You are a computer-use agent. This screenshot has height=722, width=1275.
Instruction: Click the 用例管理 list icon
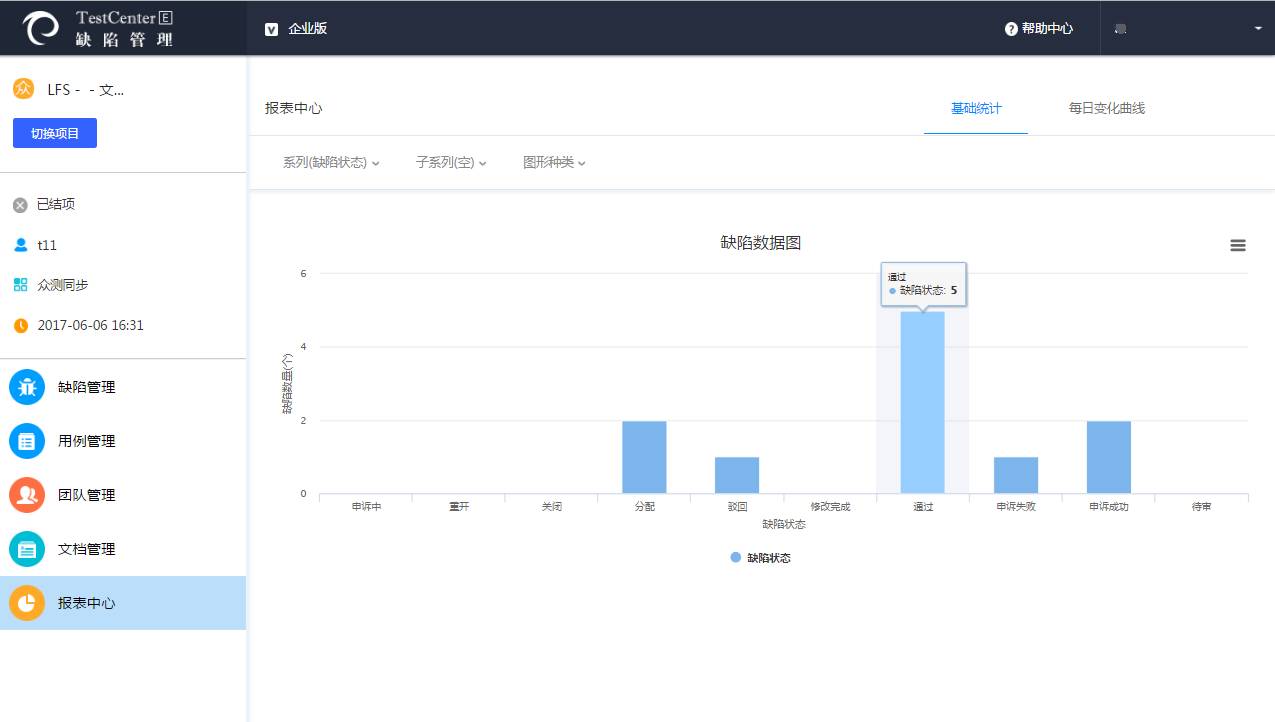tap(27, 441)
